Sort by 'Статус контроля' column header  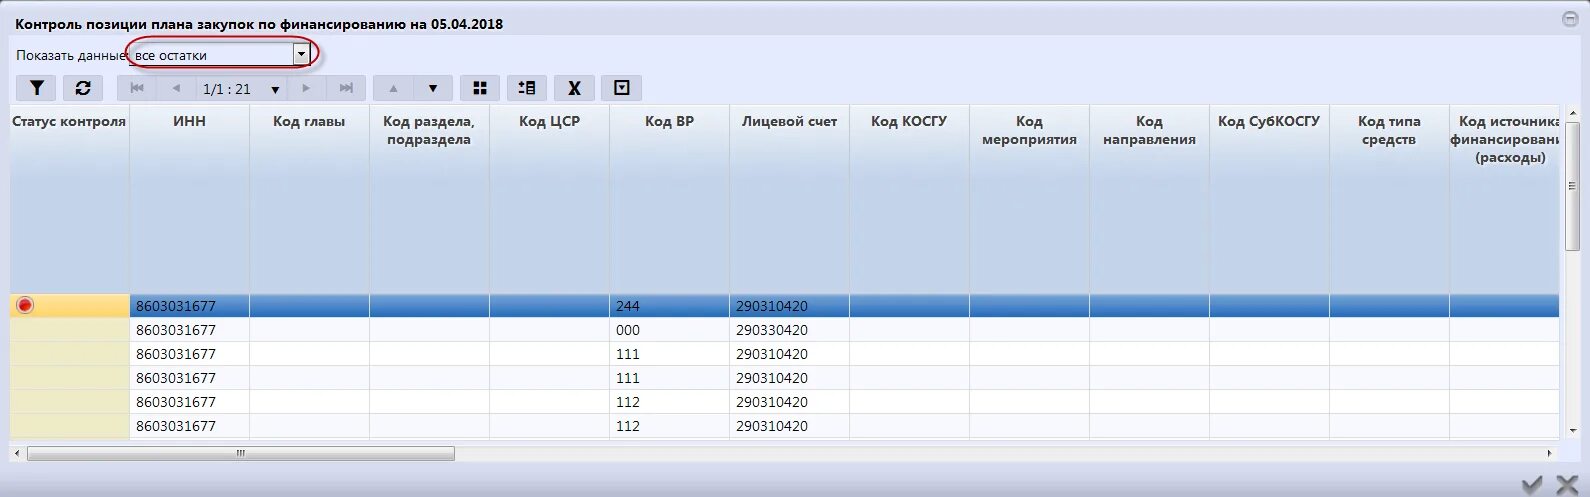pyautogui.click(x=69, y=198)
